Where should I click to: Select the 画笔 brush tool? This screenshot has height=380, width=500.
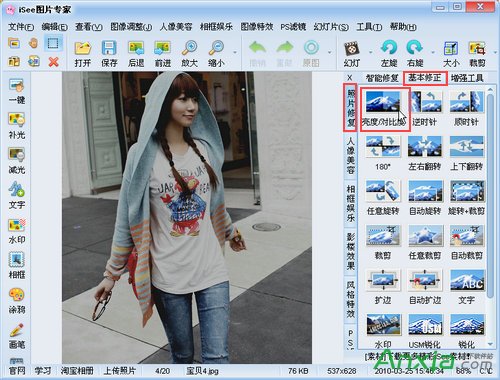(x=17, y=336)
